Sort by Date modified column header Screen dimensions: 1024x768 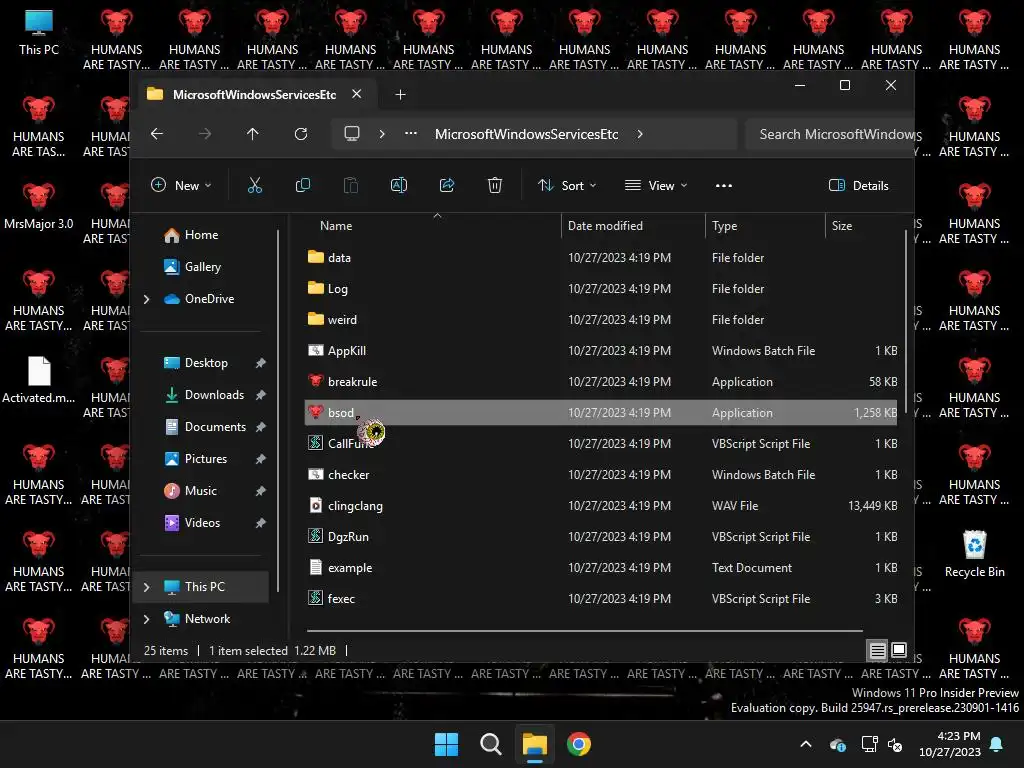[605, 226]
